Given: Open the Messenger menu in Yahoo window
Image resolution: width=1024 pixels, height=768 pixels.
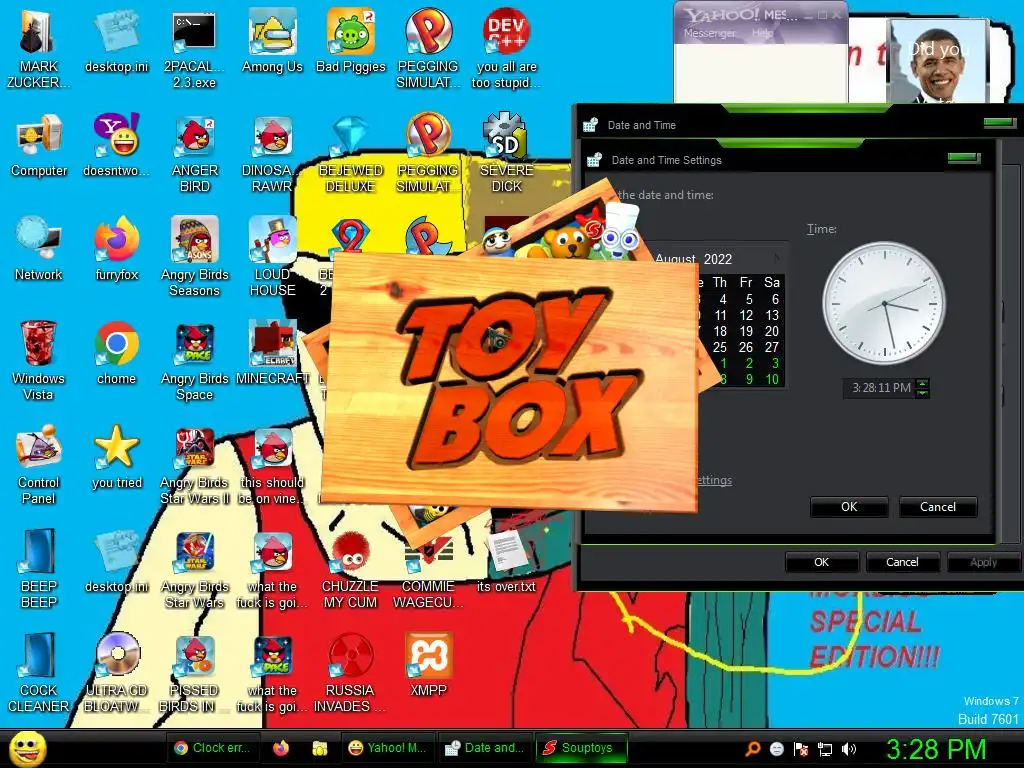Looking at the screenshot, I should [x=709, y=33].
